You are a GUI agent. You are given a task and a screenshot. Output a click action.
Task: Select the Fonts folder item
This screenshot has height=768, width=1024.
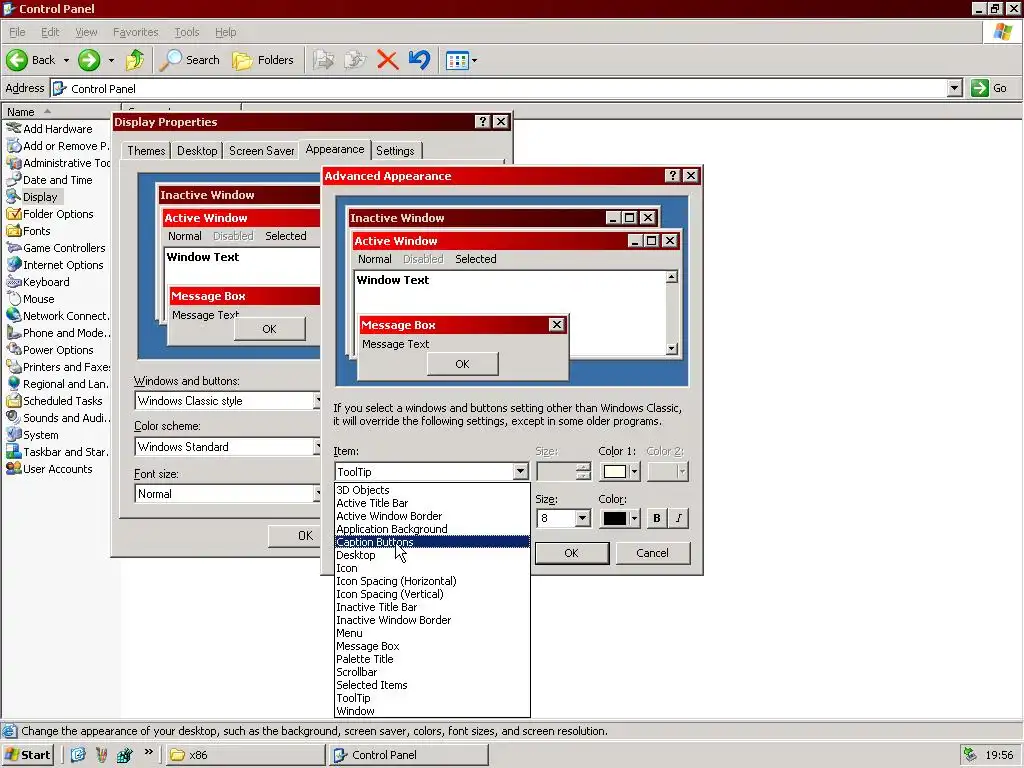29,231
